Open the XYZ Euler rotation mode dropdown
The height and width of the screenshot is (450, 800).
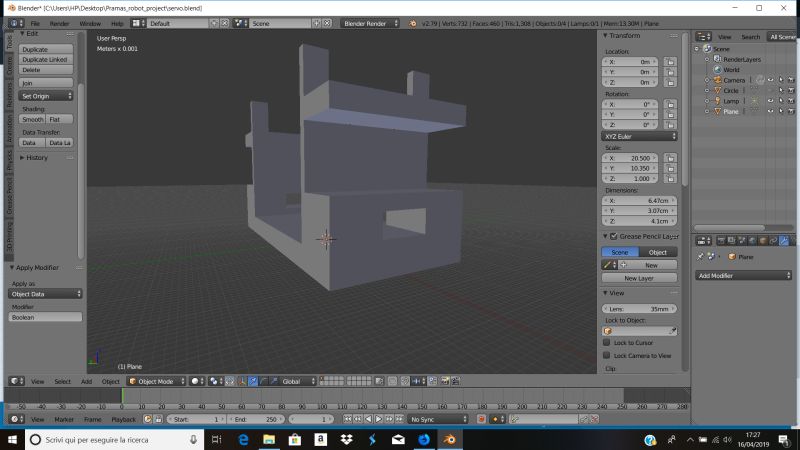pos(639,136)
